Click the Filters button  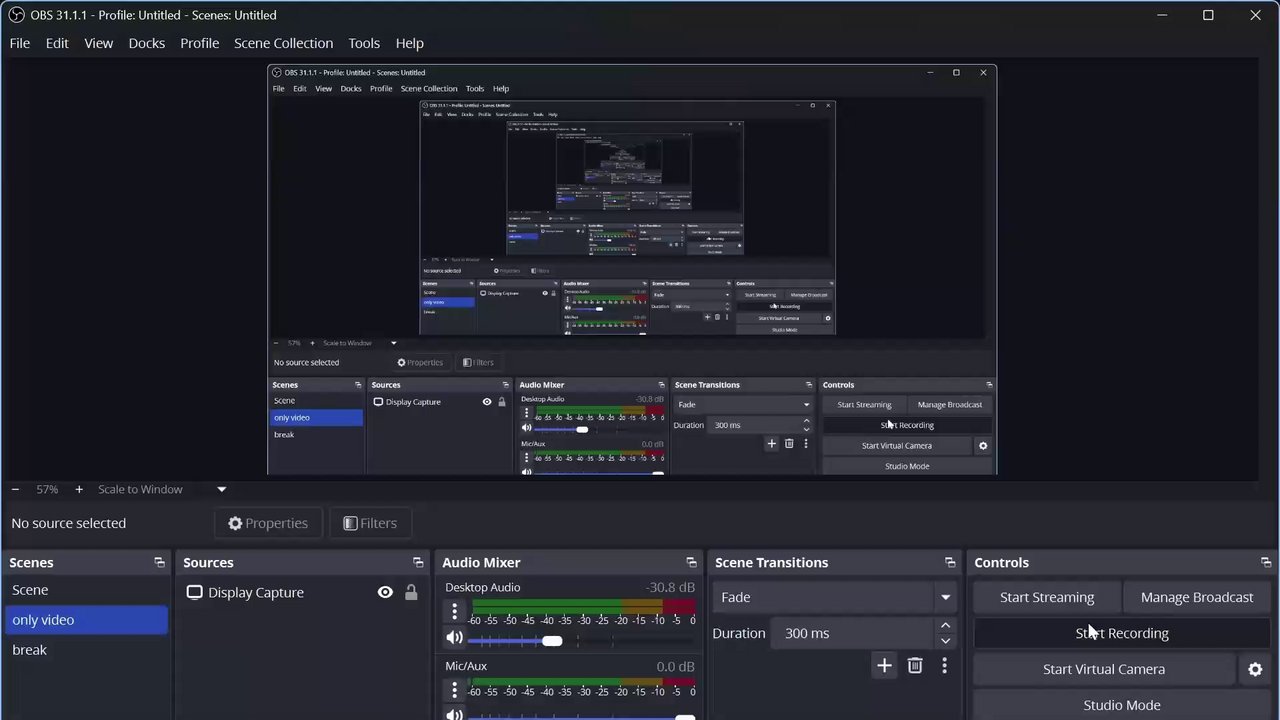[370, 523]
